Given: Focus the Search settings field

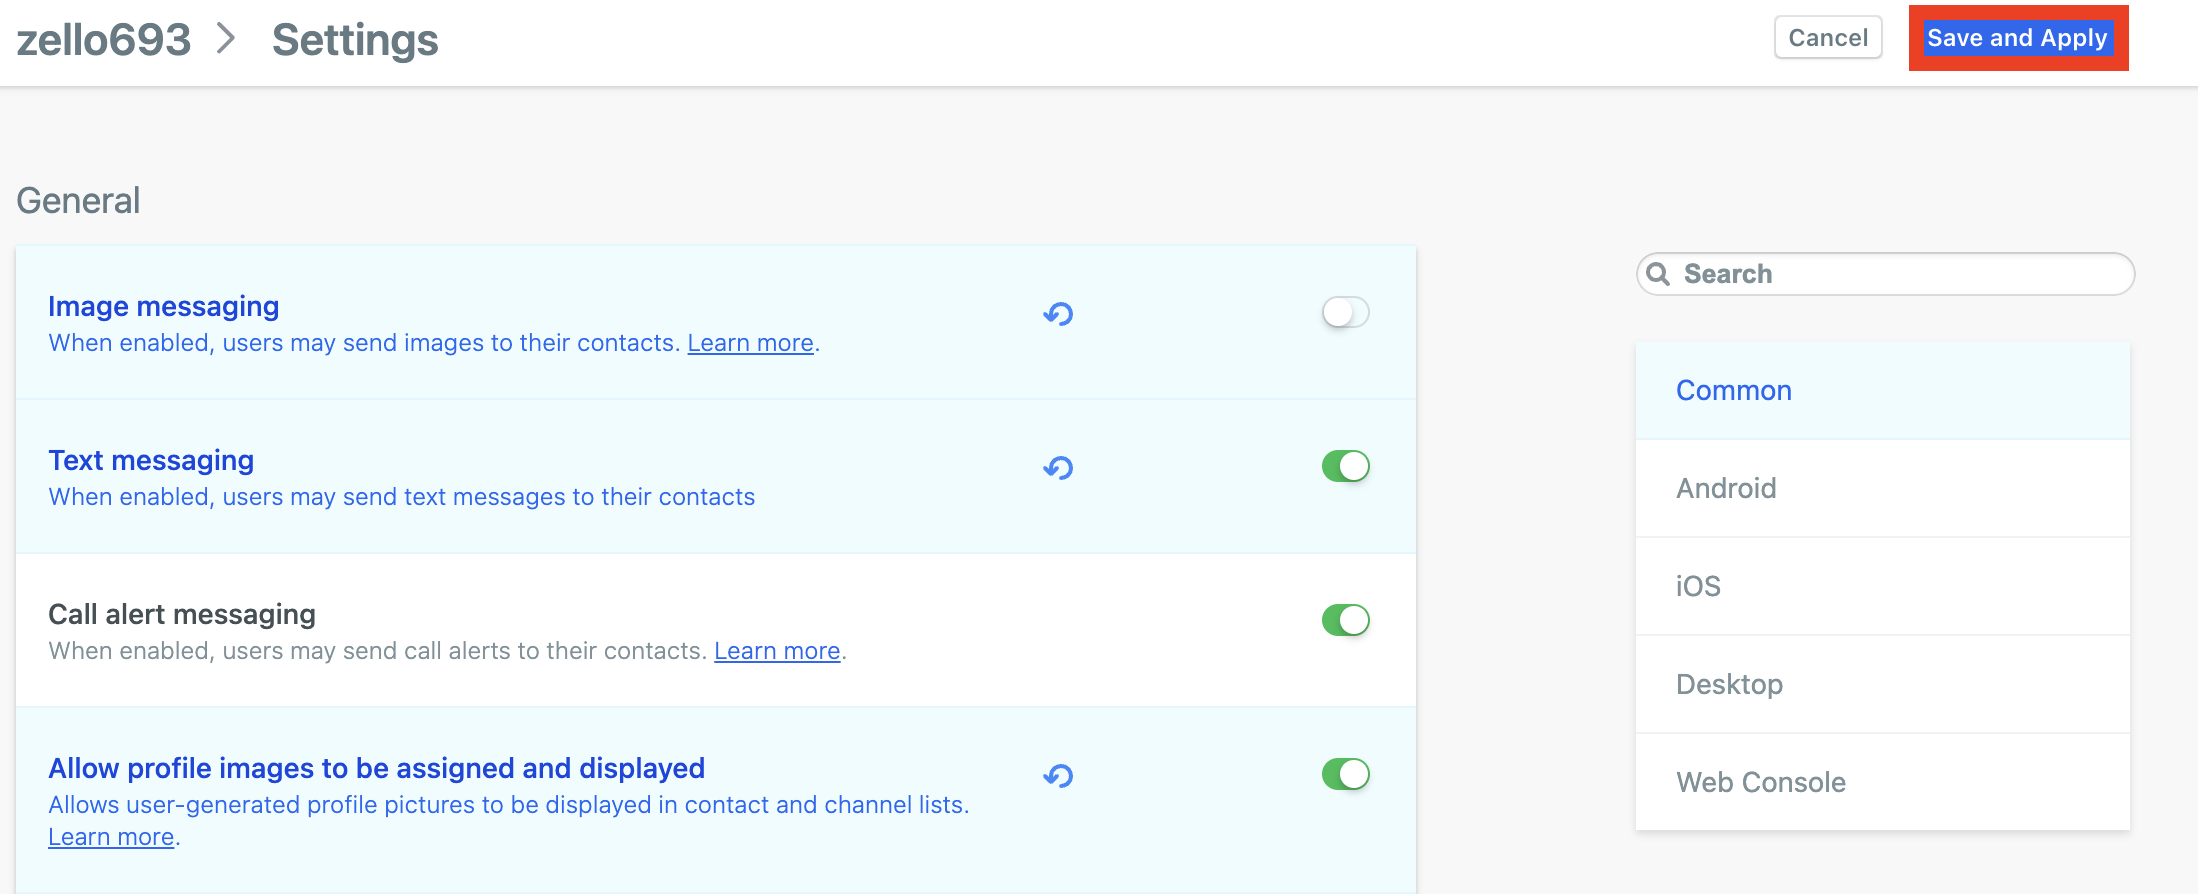Looking at the screenshot, I should click(1885, 274).
